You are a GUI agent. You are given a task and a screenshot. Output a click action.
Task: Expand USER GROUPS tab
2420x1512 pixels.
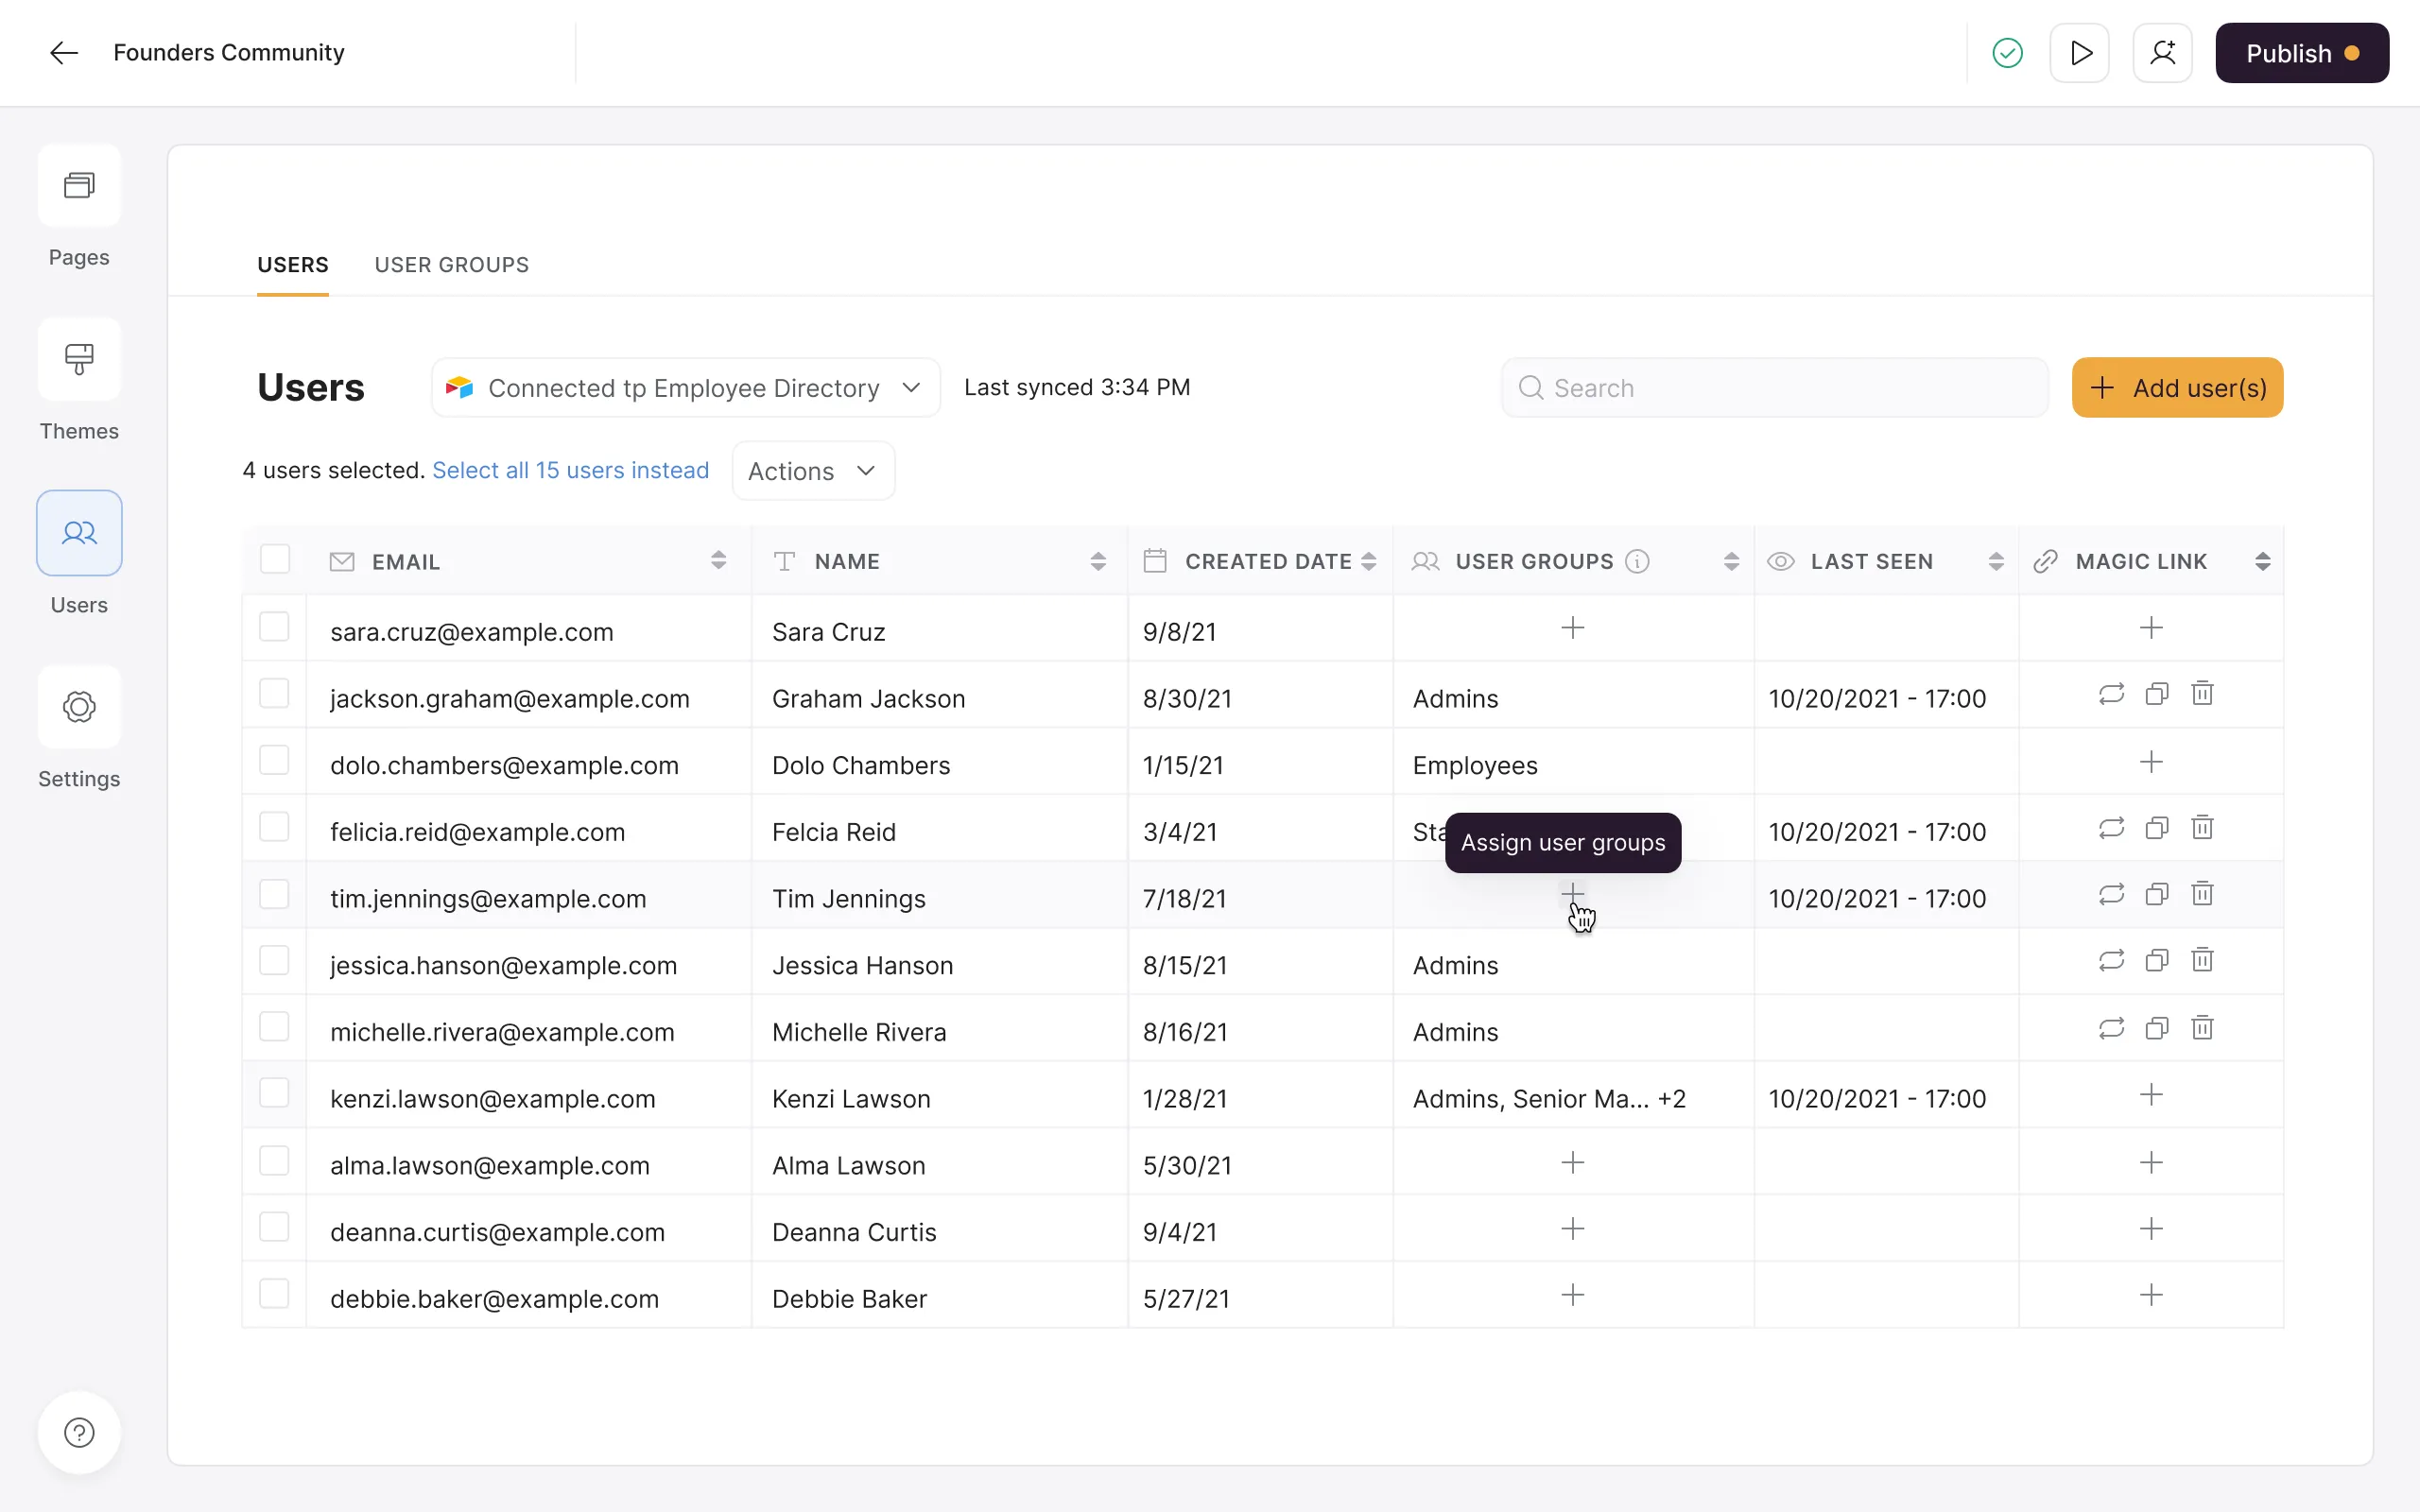pyautogui.click(x=451, y=265)
